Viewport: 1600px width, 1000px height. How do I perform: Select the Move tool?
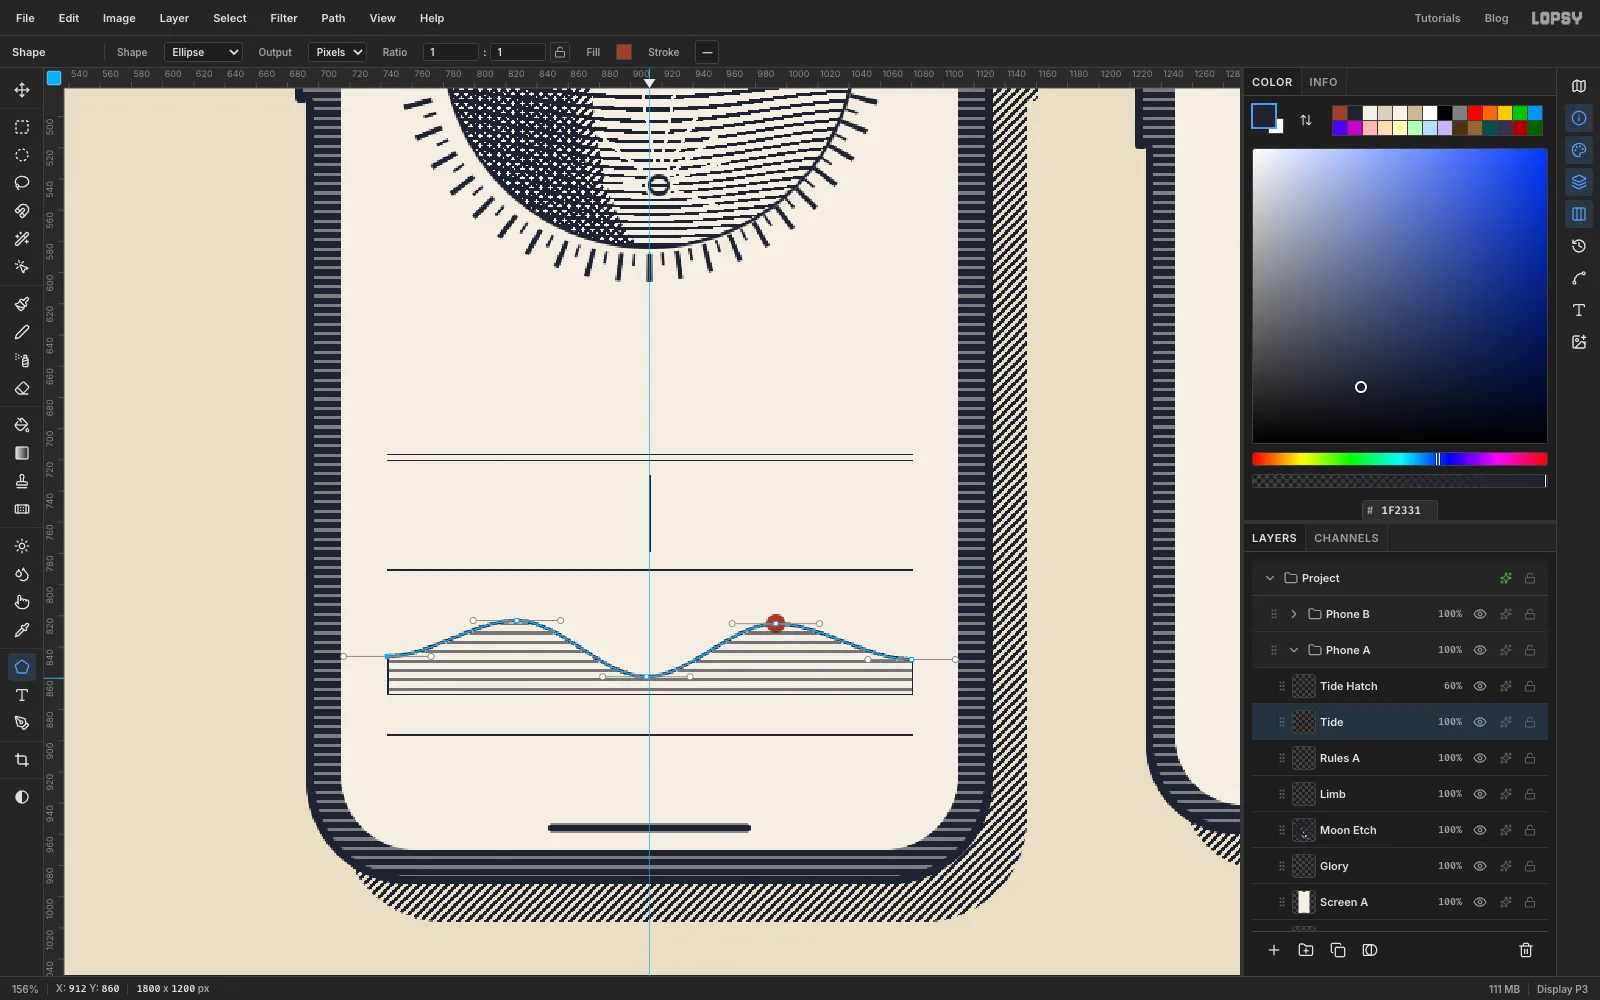[22, 90]
